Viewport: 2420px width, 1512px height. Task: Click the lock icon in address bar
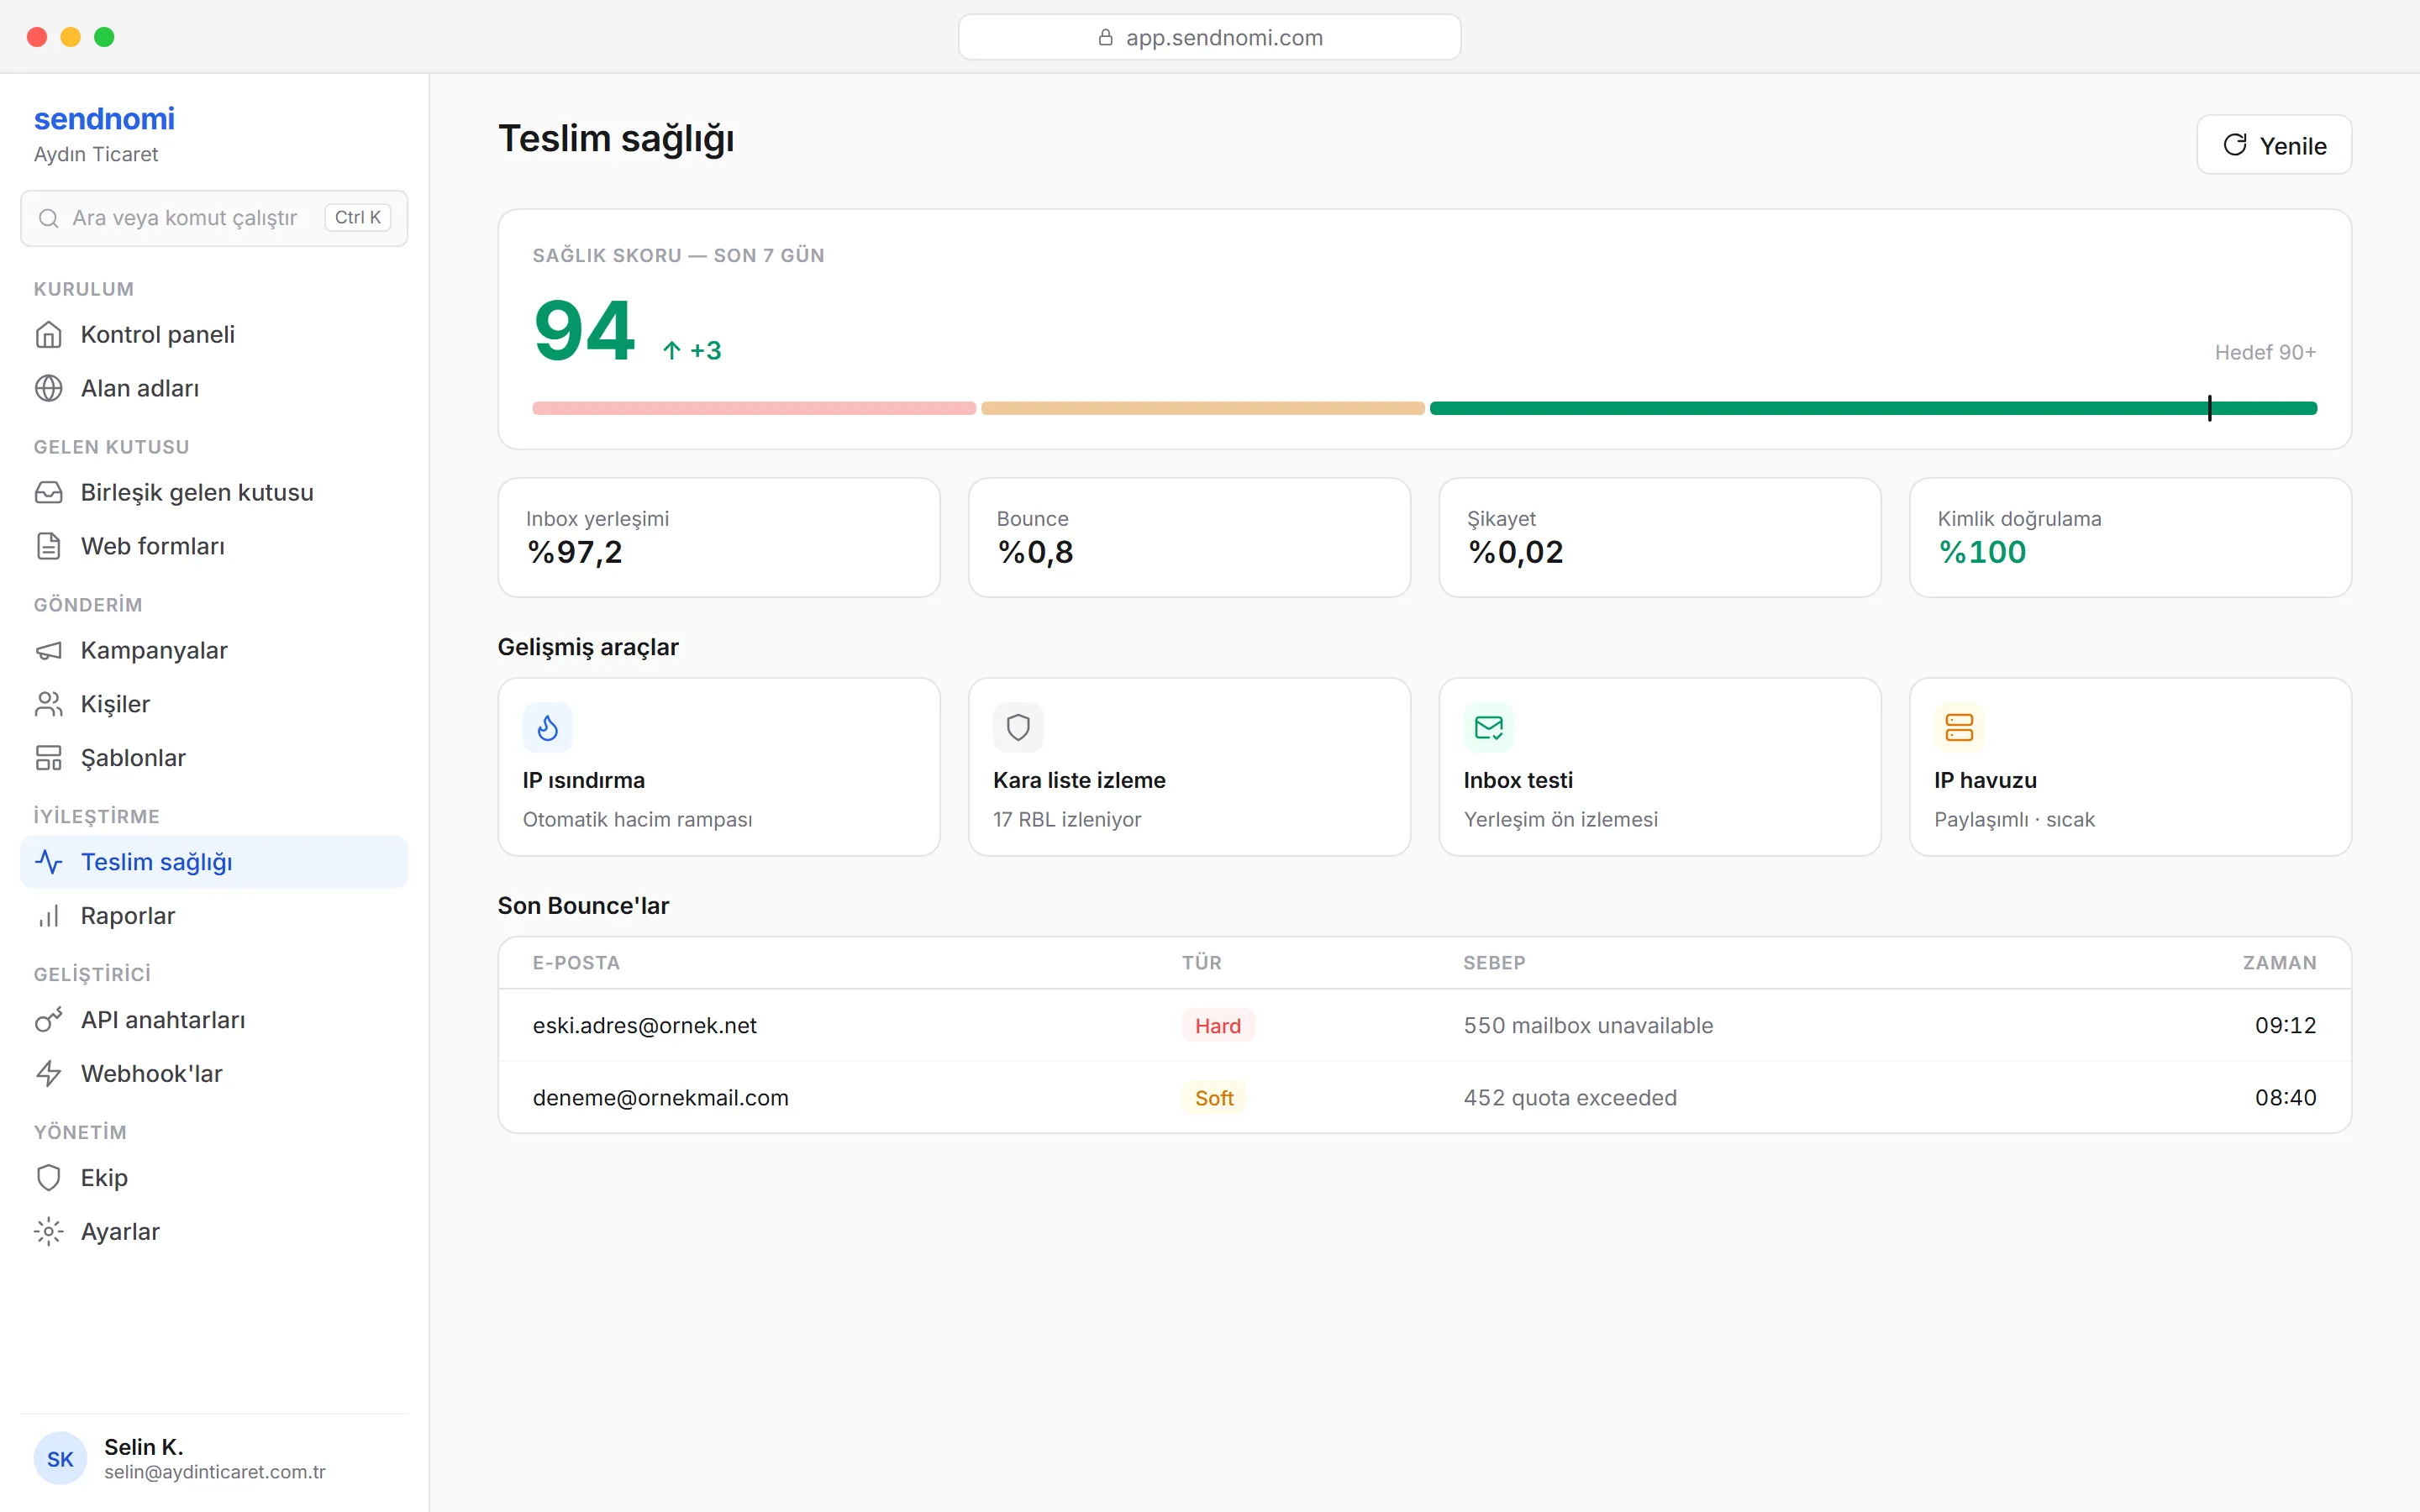(1105, 37)
